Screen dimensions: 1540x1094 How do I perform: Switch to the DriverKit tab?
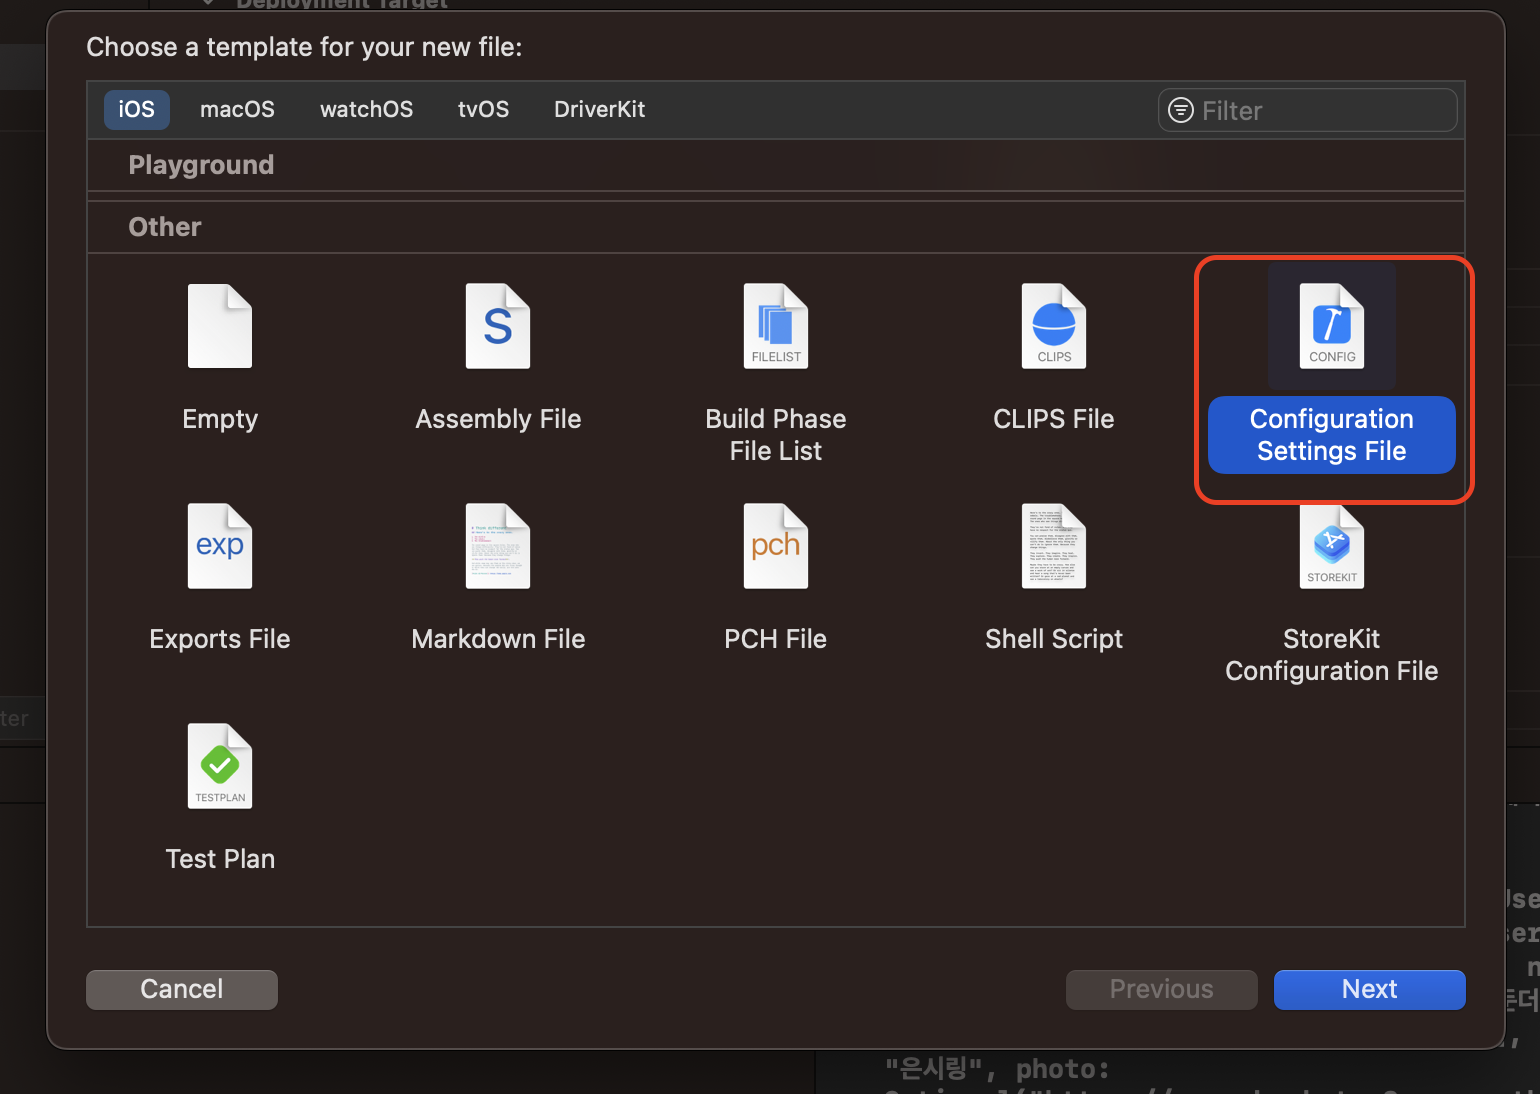[599, 109]
